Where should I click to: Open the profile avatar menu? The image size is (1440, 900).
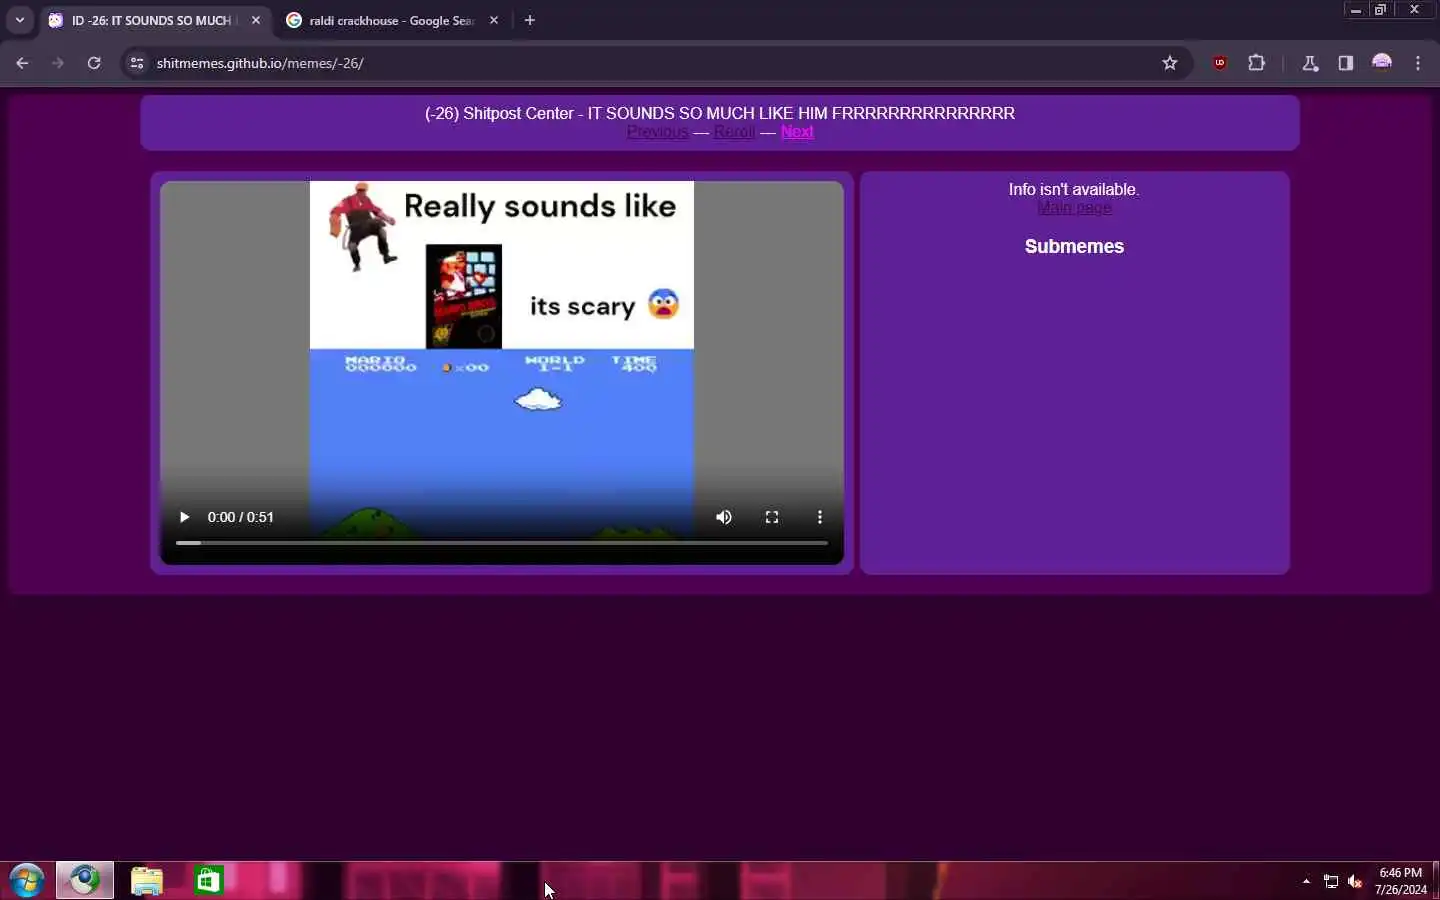pyautogui.click(x=1382, y=63)
